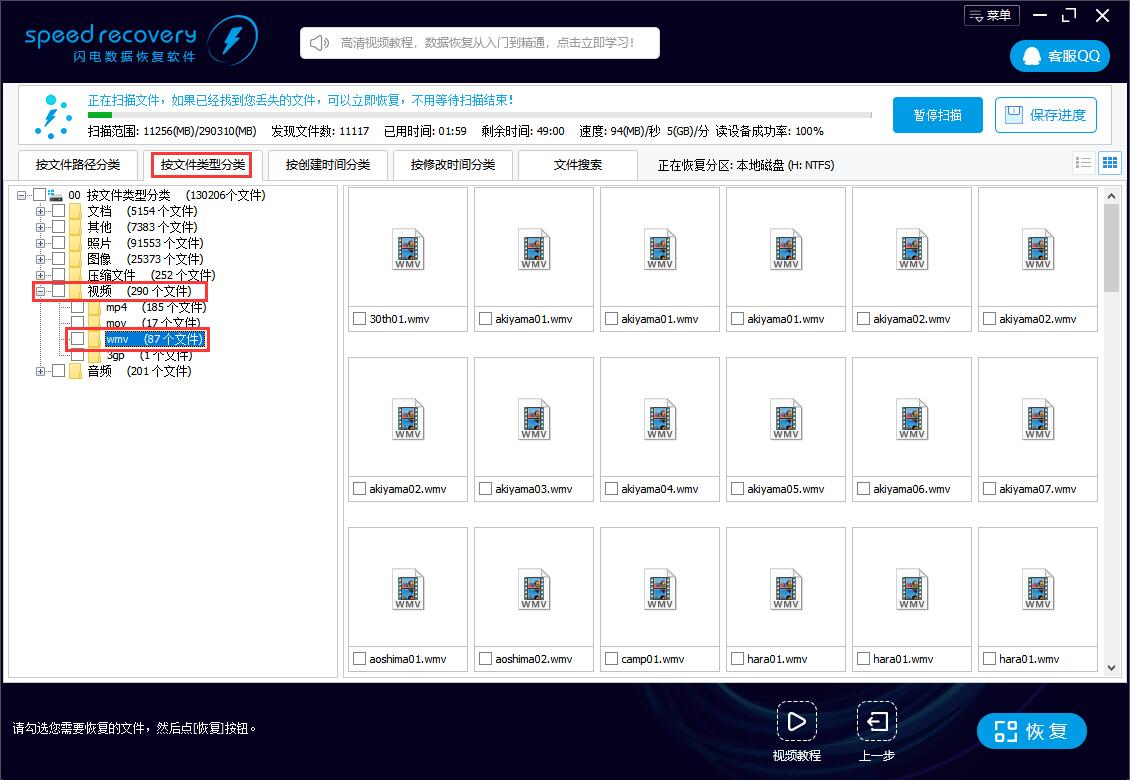
Task: Check the 音频 category checkbox
Action: point(58,371)
